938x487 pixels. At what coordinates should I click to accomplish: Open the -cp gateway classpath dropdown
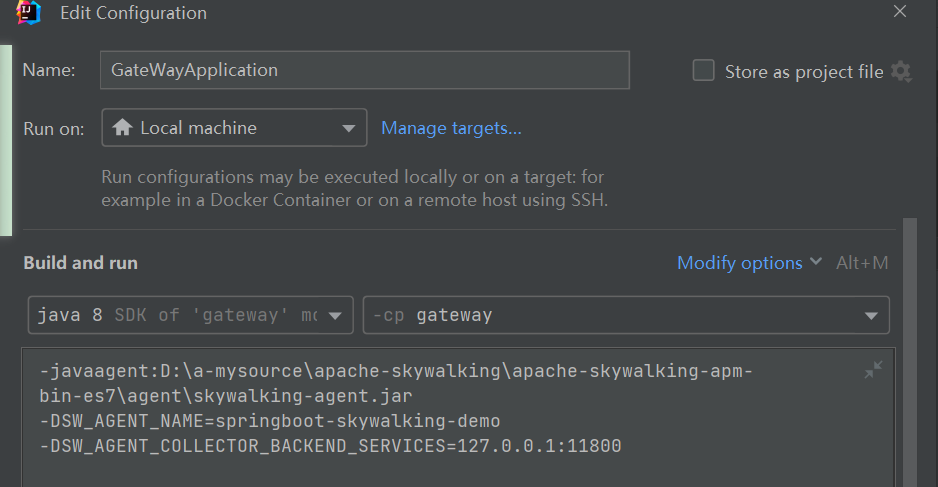pyautogui.click(x=626, y=315)
